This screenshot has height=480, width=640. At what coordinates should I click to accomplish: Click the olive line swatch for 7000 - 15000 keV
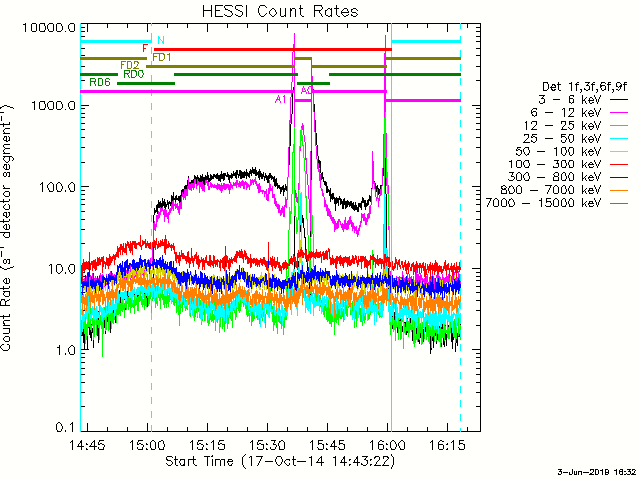tap(619, 203)
